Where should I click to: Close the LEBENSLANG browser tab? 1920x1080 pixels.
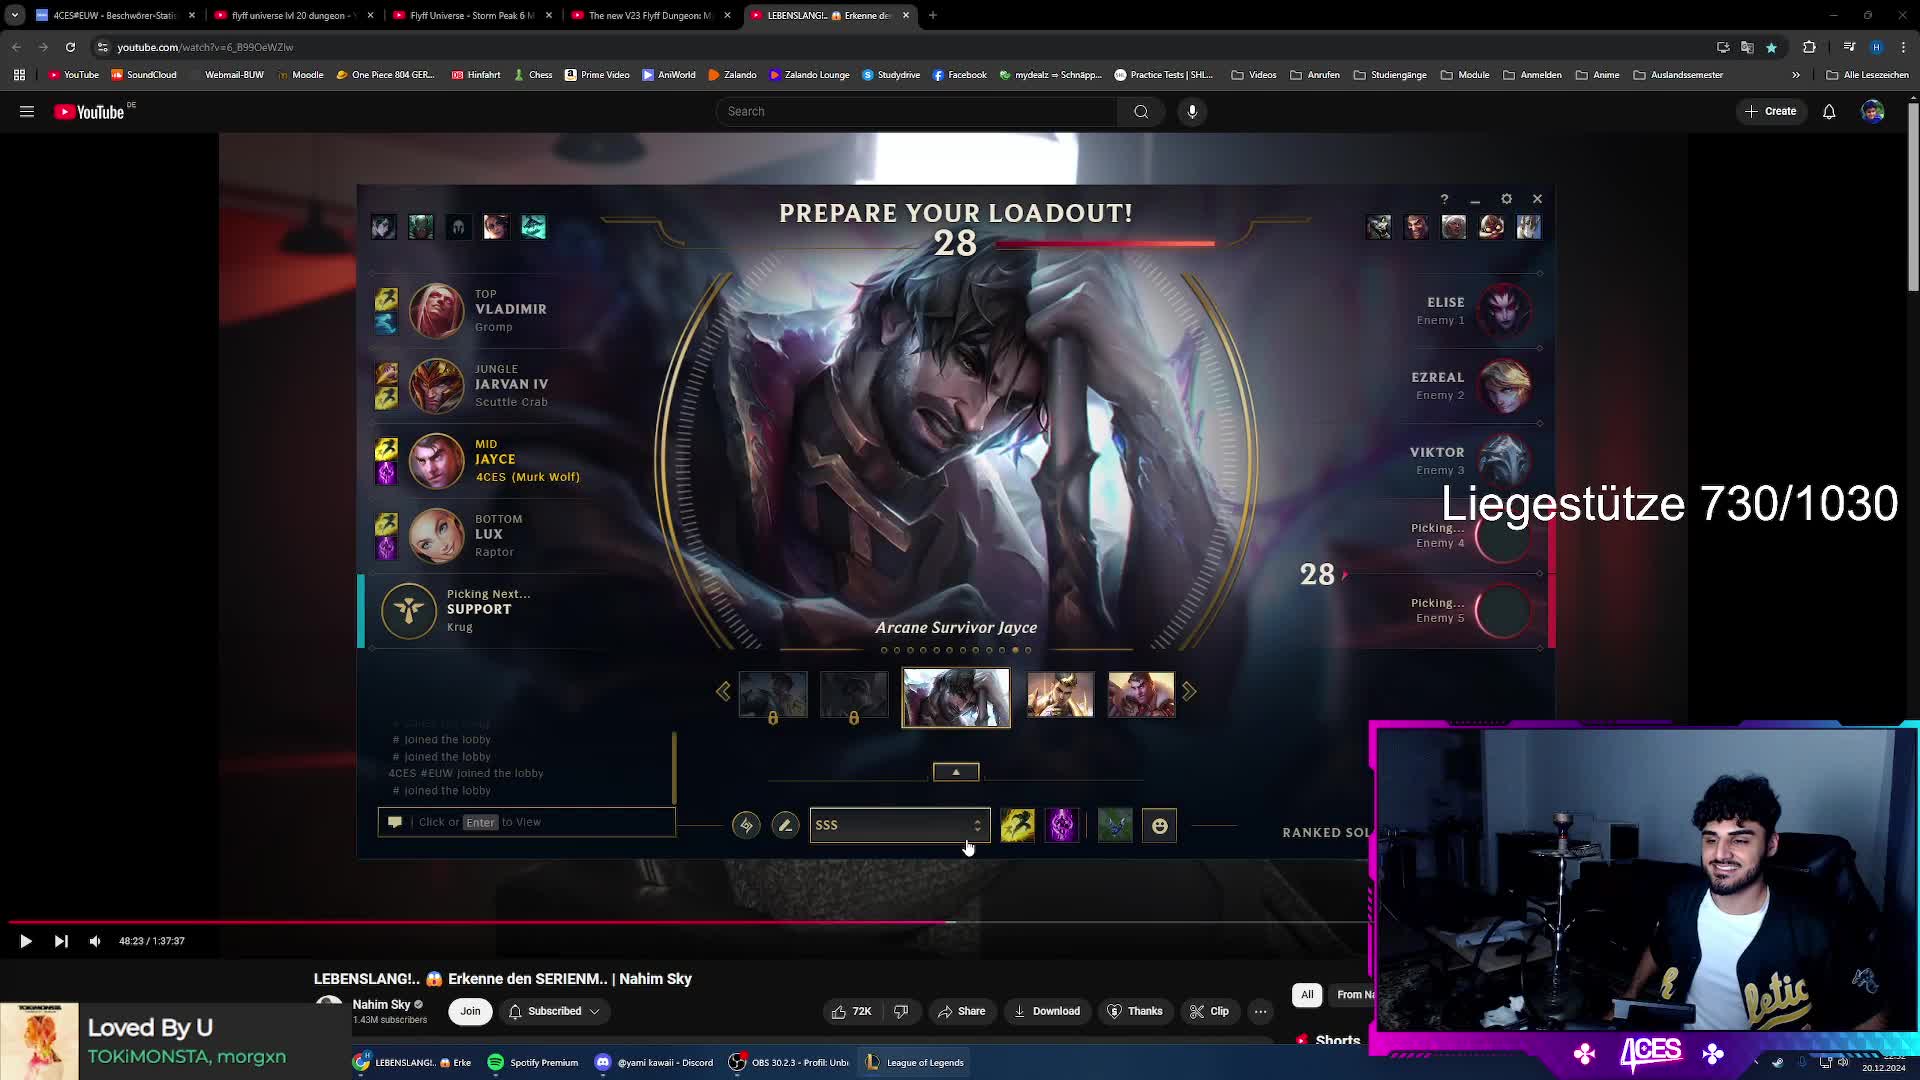click(906, 15)
